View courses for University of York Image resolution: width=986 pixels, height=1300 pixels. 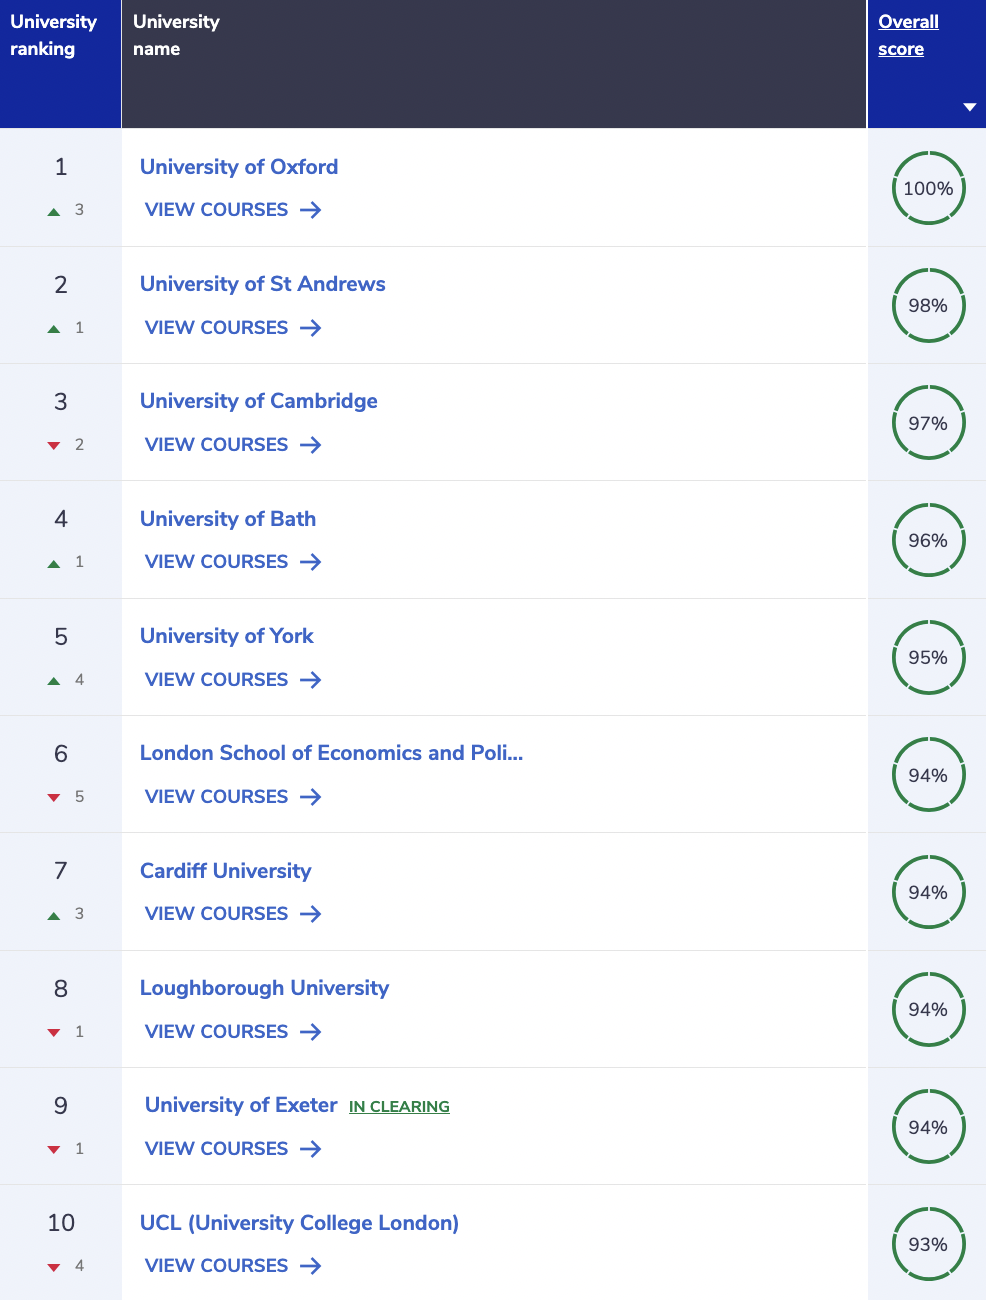tap(216, 680)
